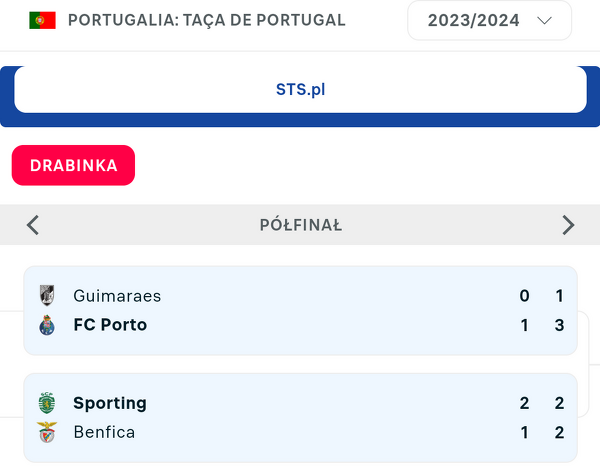Click the Benfica team name
The width and height of the screenshot is (600, 470).
[104, 432]
